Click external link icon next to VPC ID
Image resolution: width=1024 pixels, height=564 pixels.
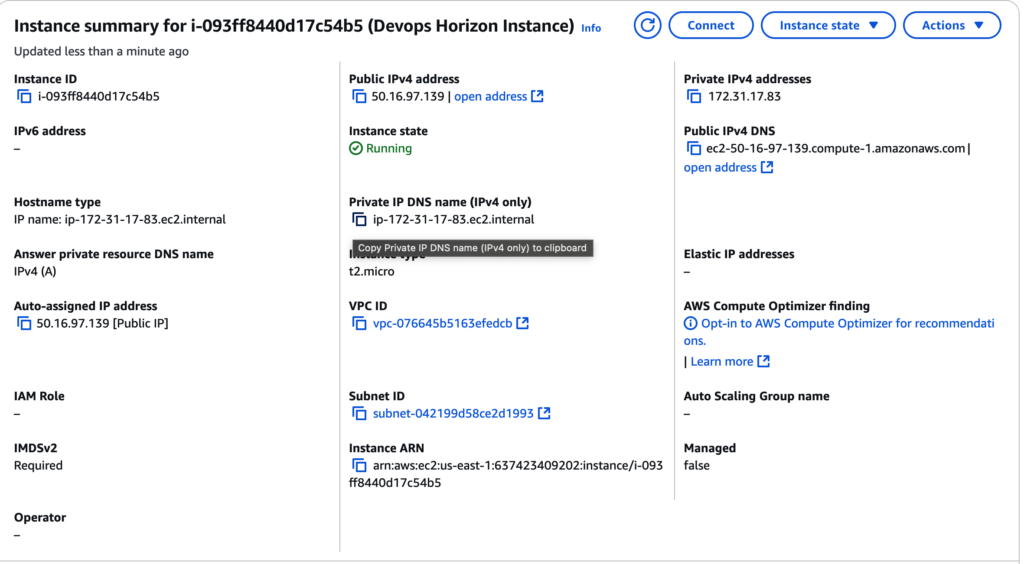click(x=522, y=323)
